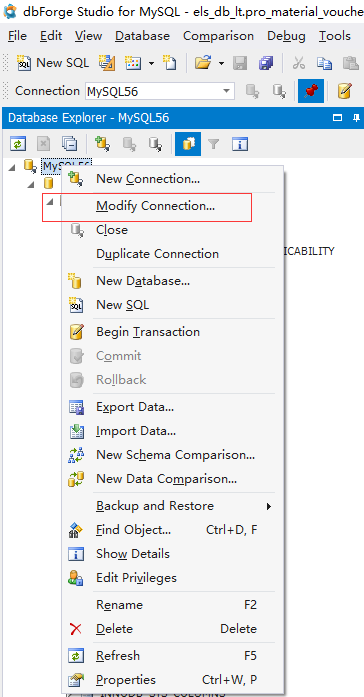The width and height of the screenshot is (364, 697).
Task: Choose New Database... from the context menu
Action: (x=172, y=281)
